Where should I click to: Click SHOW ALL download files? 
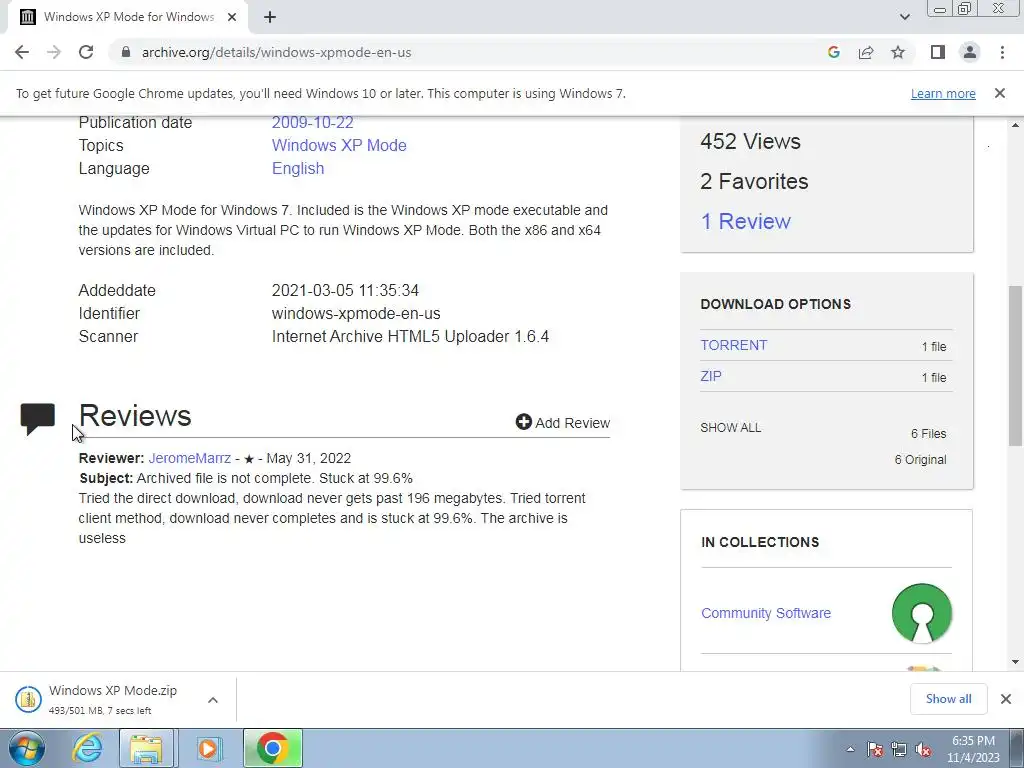coord(730,428)
